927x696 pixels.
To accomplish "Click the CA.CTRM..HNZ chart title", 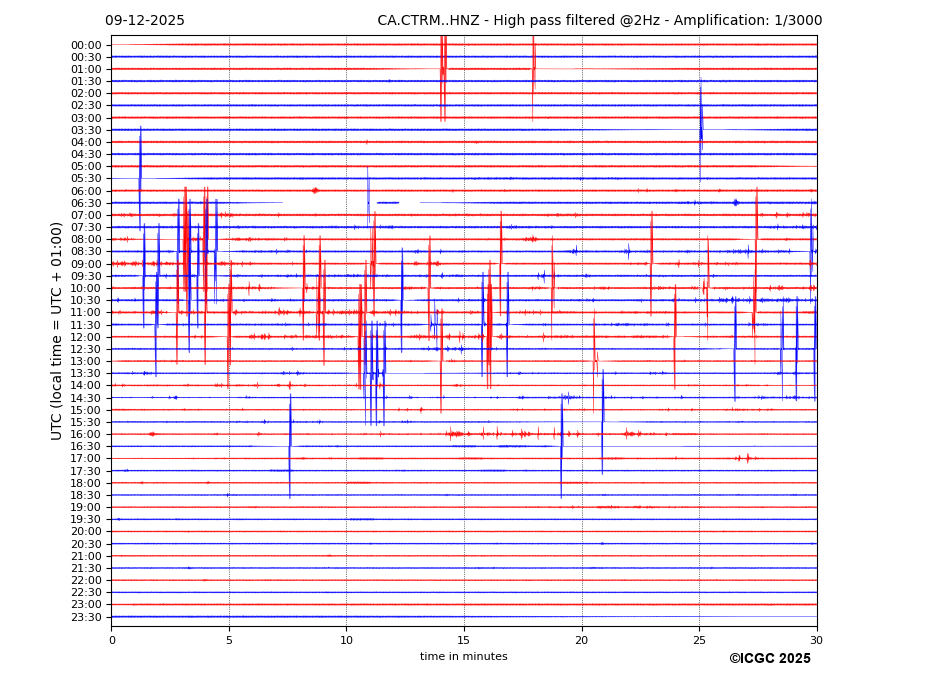I will [599, 21].
